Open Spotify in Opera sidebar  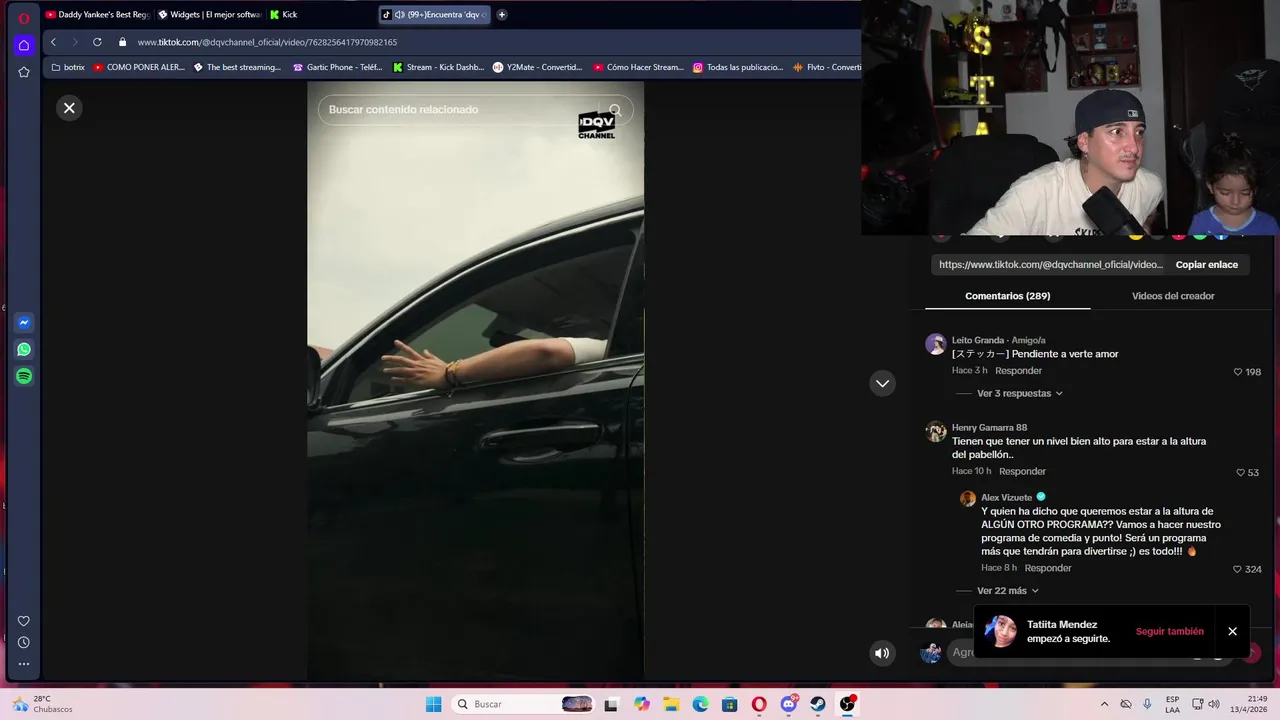point(24,376)
